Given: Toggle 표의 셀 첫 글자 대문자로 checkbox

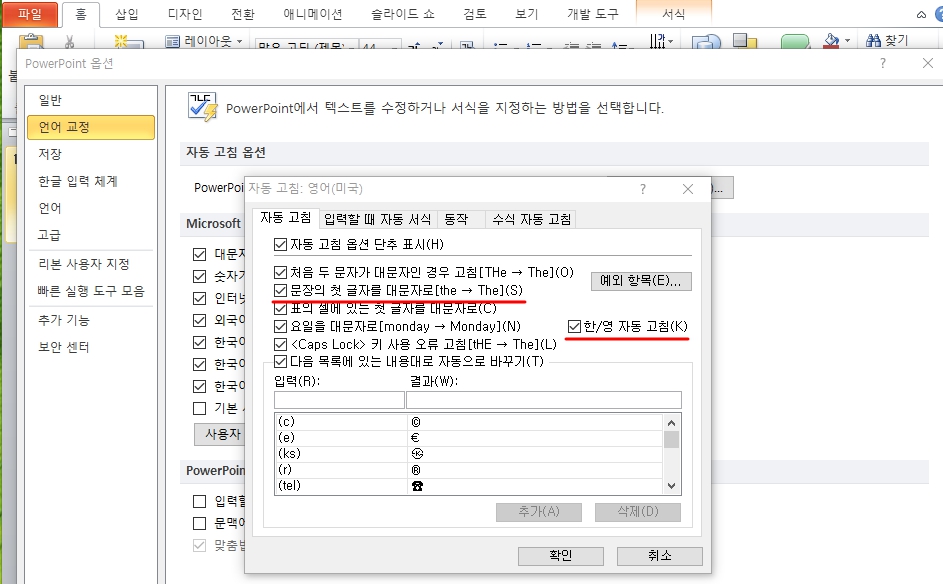Looking at the screenshot, I should click(280, 309).
